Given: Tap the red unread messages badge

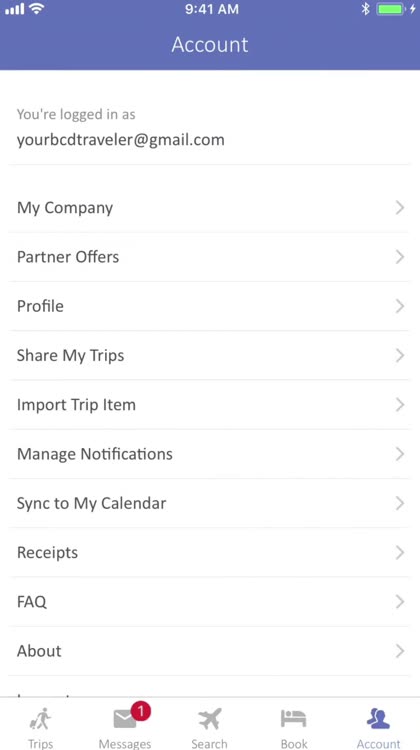Looking at the screenshot, I should 140,711.
